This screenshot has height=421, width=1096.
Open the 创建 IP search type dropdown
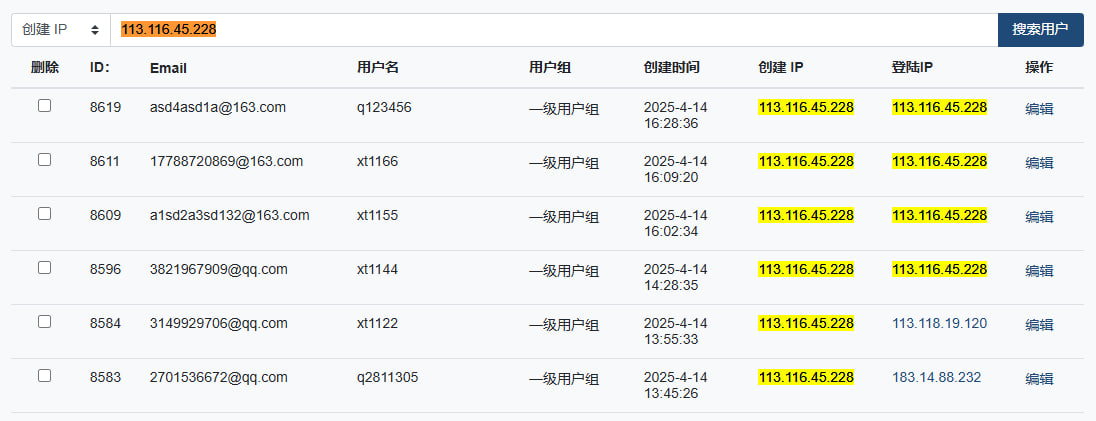61,29
